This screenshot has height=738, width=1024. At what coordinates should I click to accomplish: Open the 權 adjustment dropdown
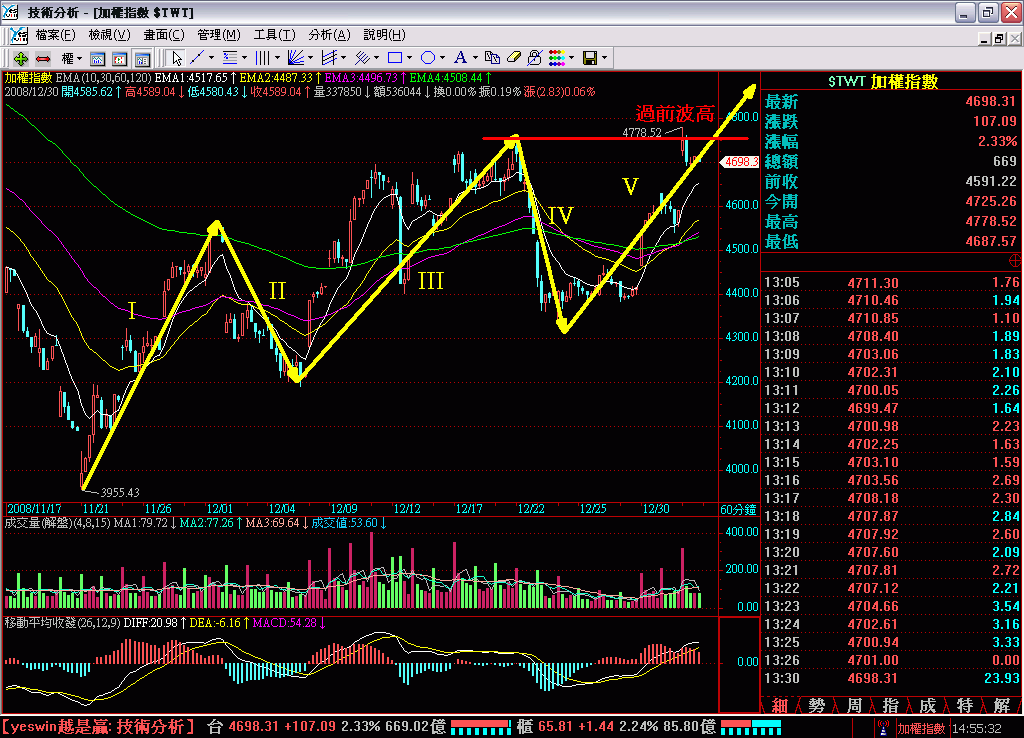[x=71, y=58]
